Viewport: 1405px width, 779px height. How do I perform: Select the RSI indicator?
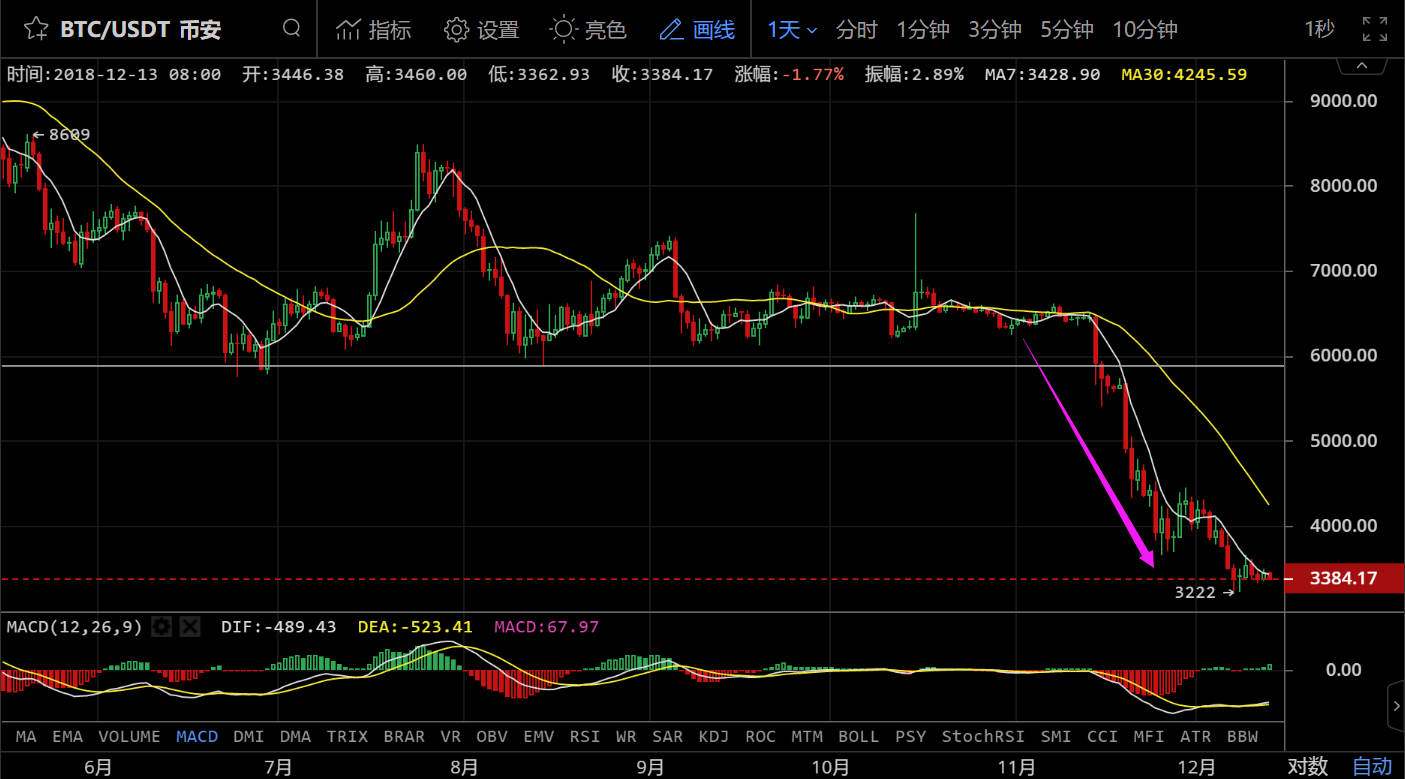585,737
